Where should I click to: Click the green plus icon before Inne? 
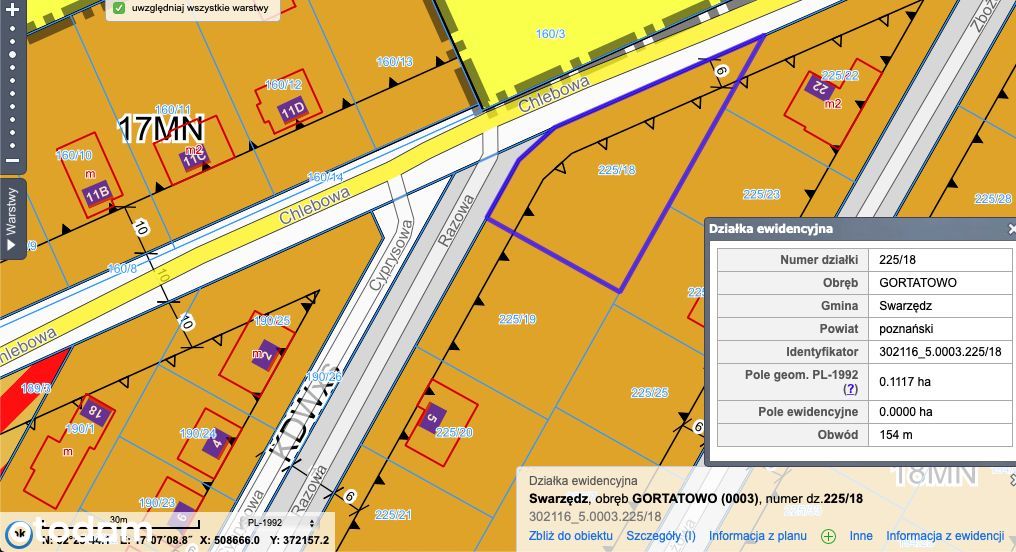click(828, 536)
